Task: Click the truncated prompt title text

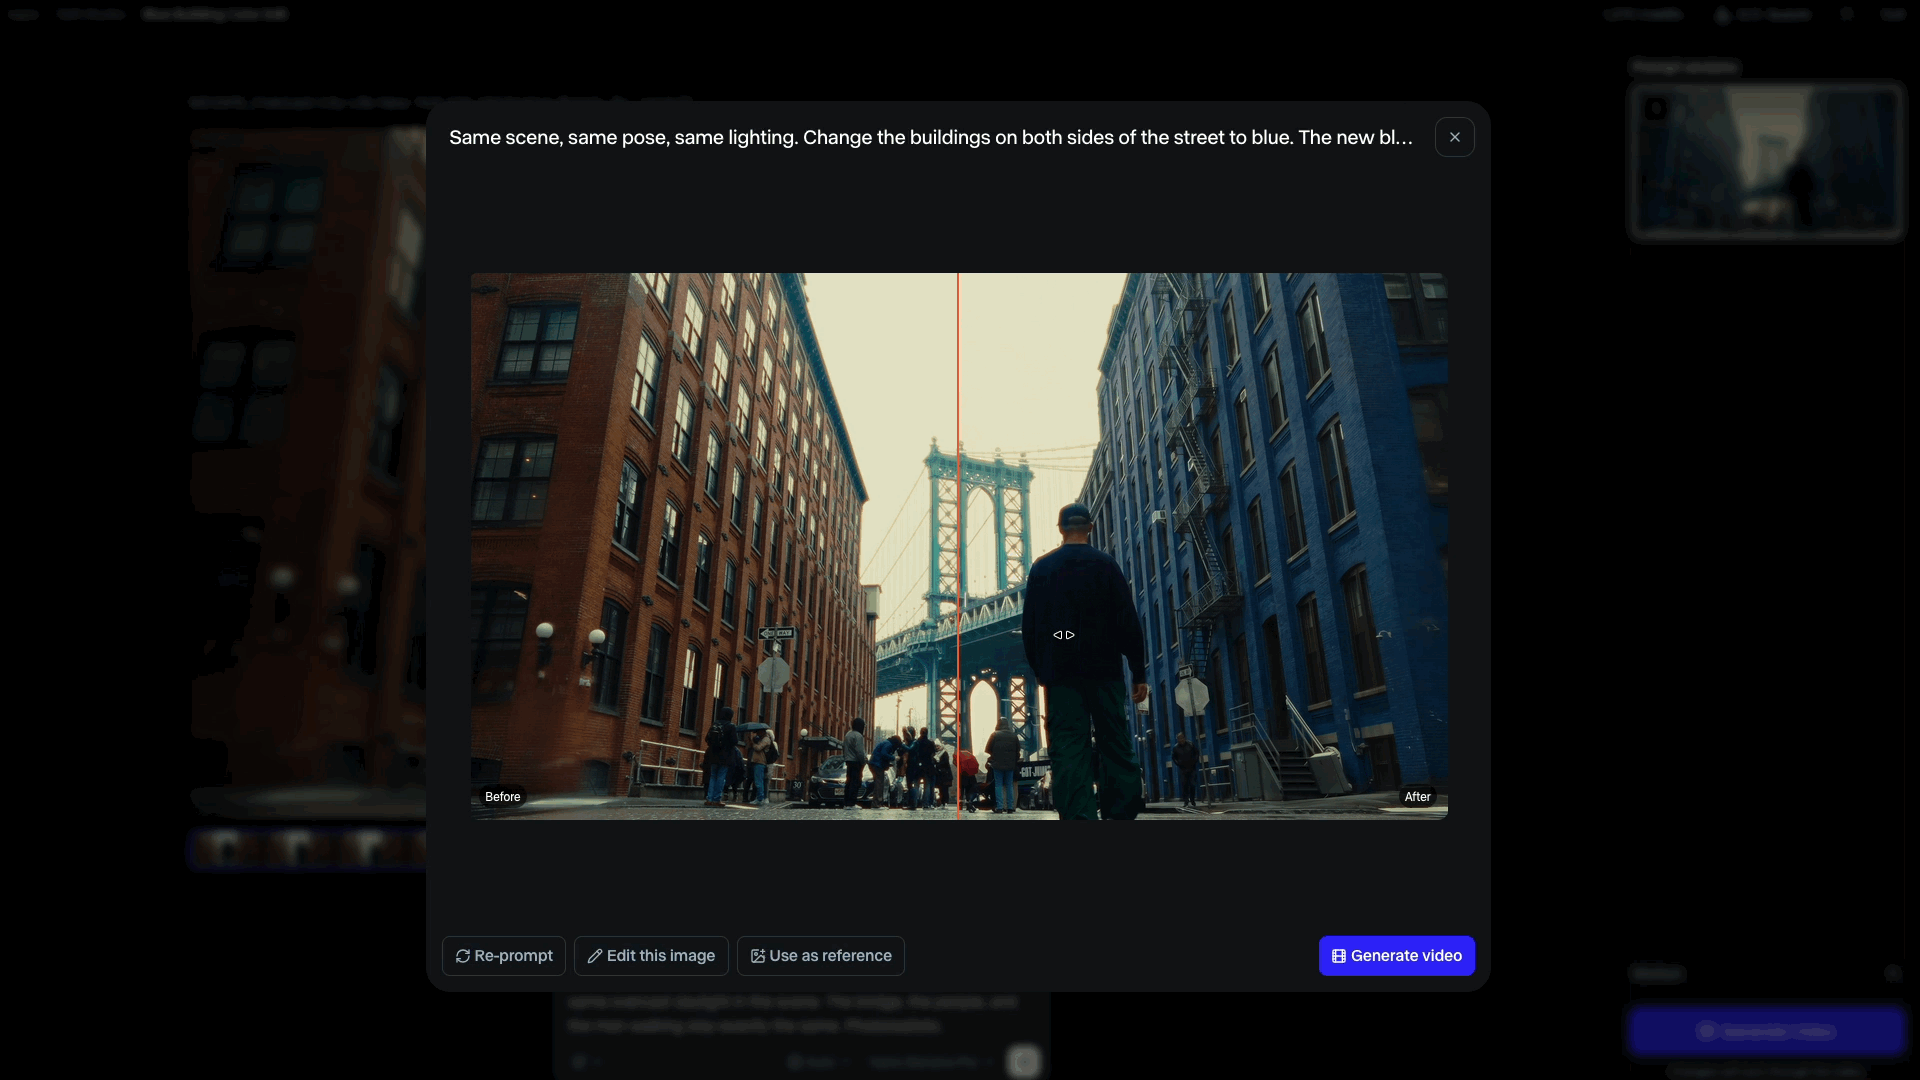Action: tap(931, 137)
